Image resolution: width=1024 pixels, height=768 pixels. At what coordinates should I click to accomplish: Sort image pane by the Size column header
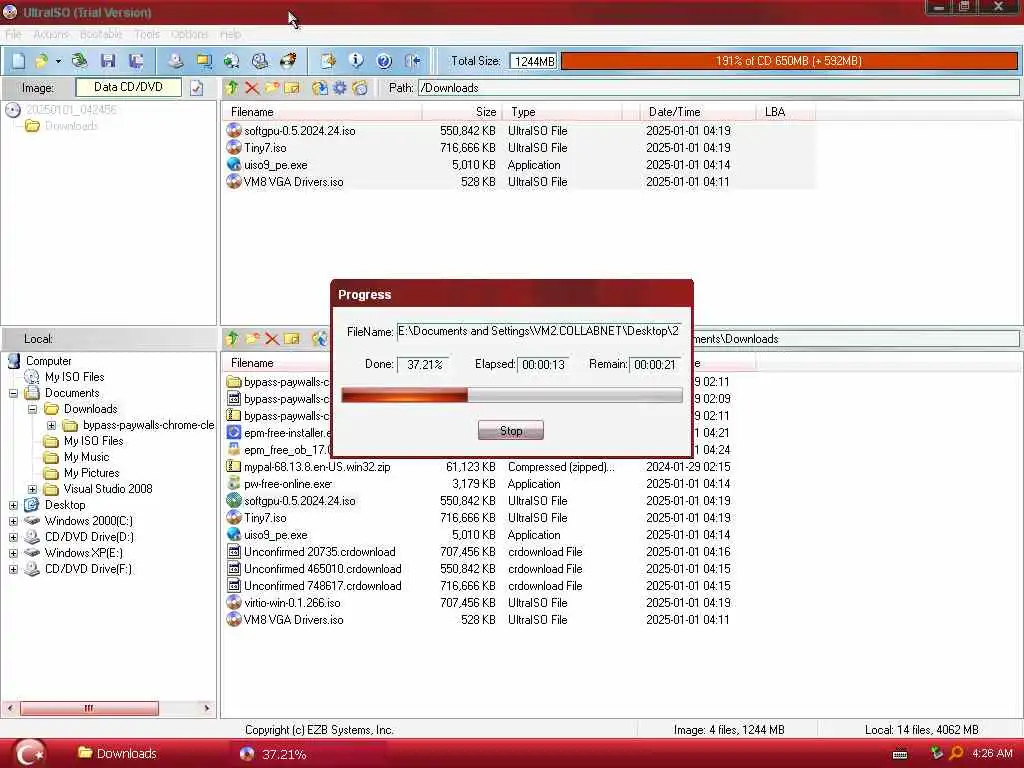click(x=461, y=112)
